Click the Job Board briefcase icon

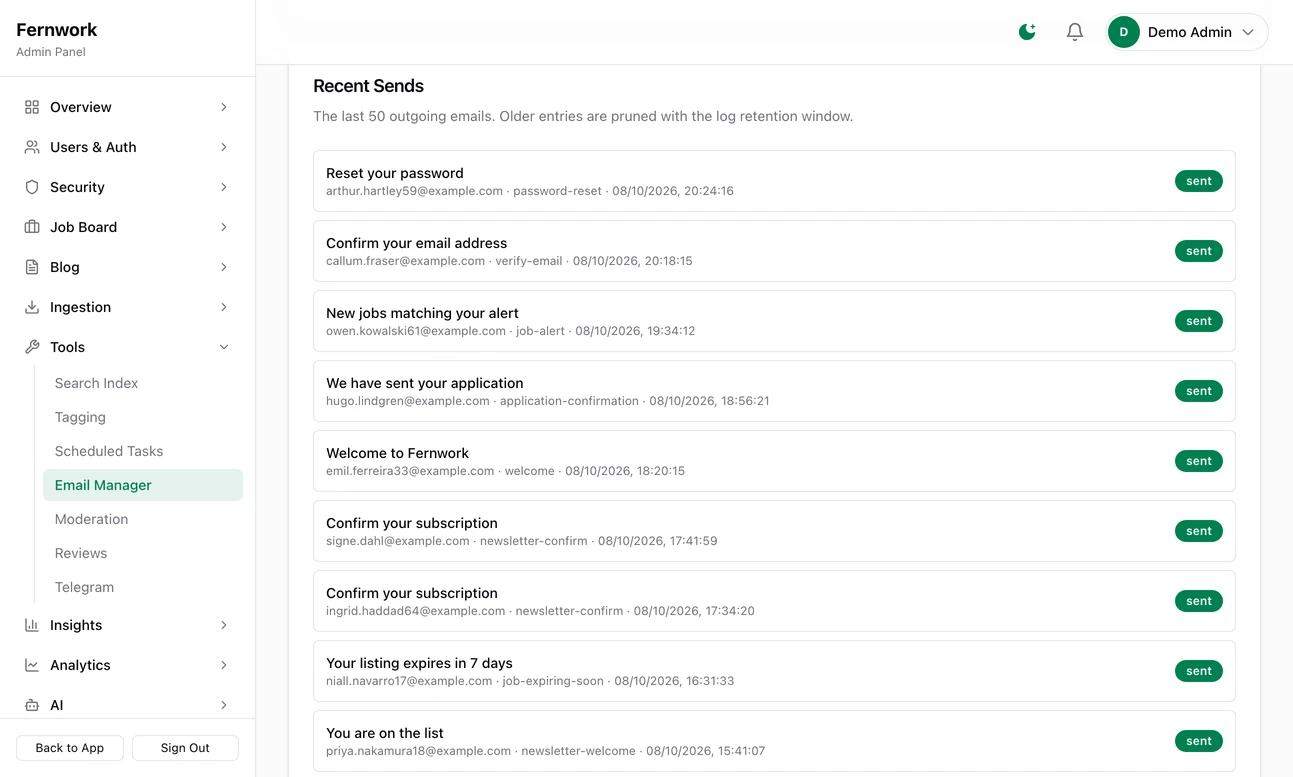(x=32, y=227)
